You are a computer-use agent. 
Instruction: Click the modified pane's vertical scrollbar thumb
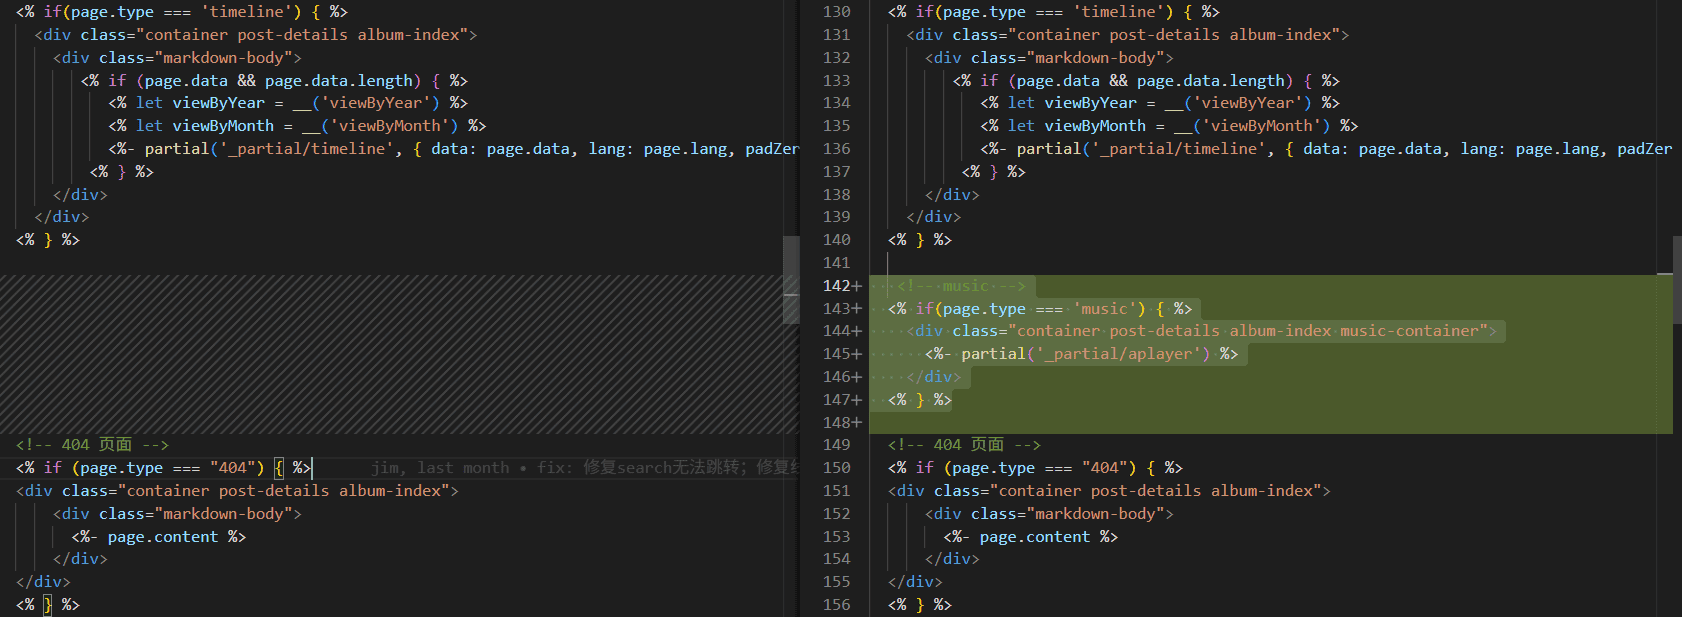(1677, 280)
